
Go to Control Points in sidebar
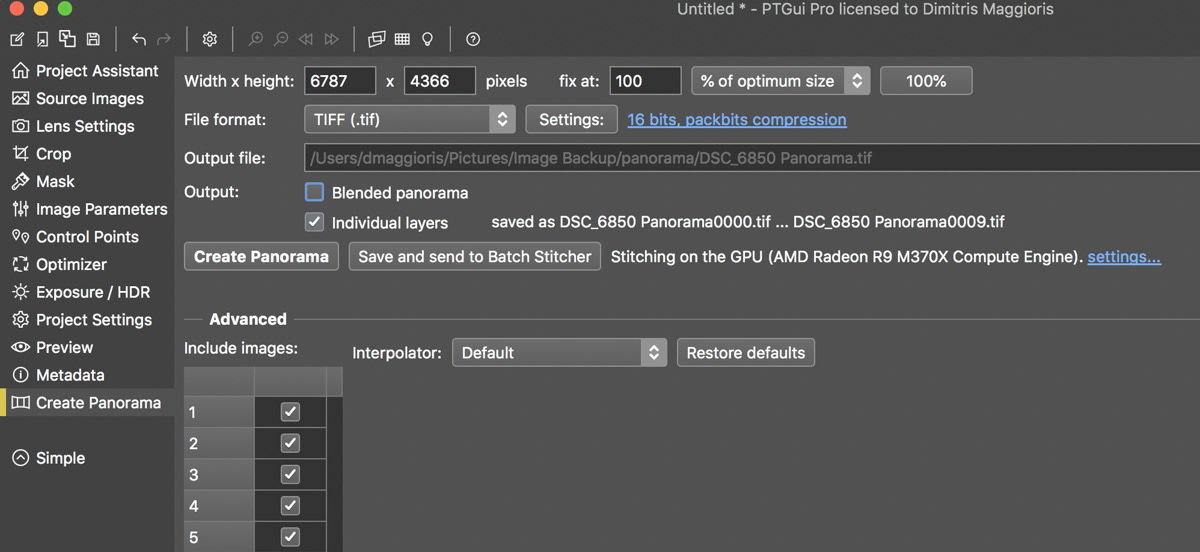click(87, 237)
